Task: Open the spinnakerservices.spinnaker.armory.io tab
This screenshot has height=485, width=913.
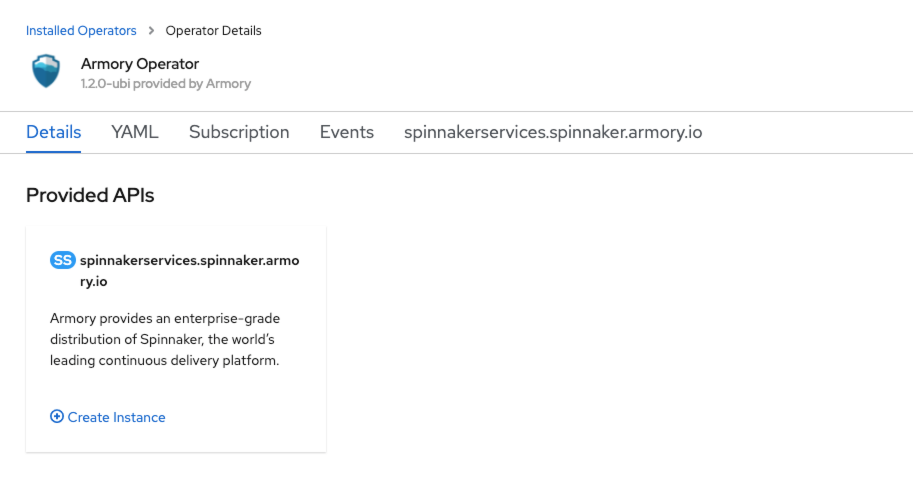Action: pyautogui.click(x=553, y=132)
